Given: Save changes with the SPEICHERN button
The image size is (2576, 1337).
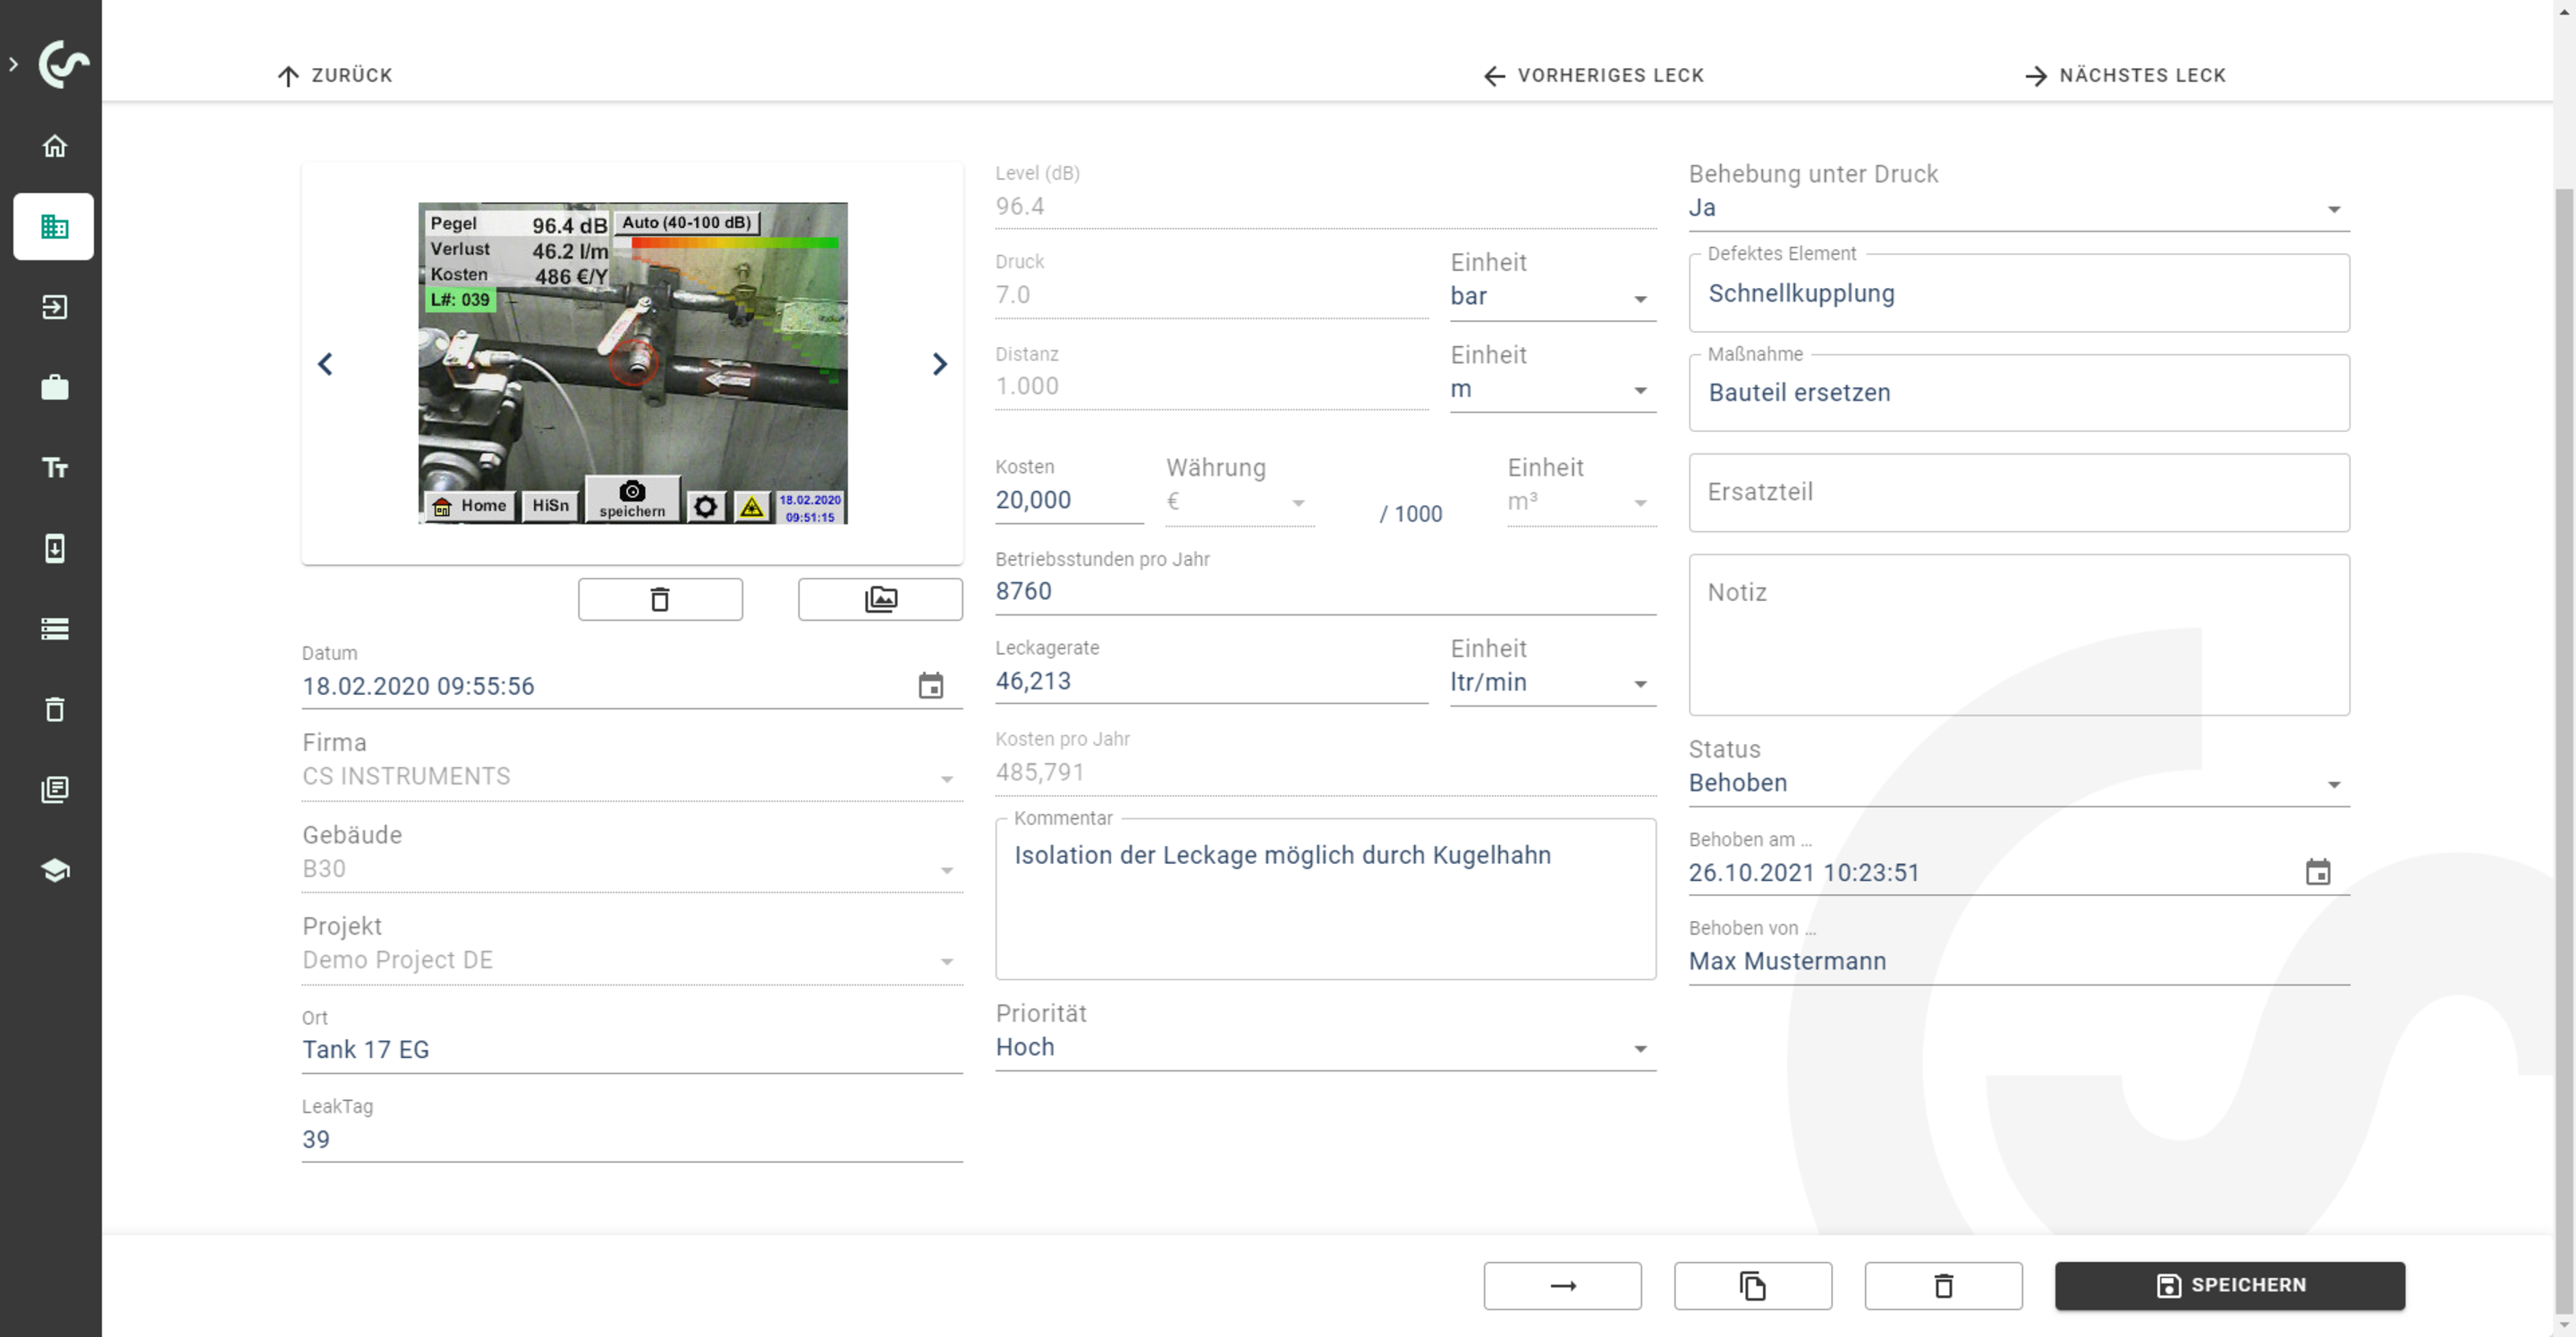Looking at the screenshot, I should tap(2230, 1285).
